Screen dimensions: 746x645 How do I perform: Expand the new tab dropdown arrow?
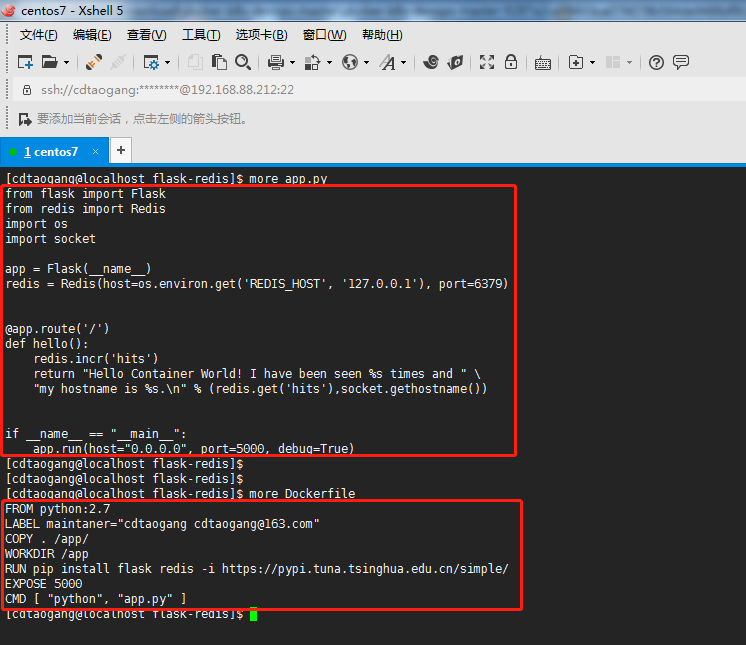(x=592, y=62)
